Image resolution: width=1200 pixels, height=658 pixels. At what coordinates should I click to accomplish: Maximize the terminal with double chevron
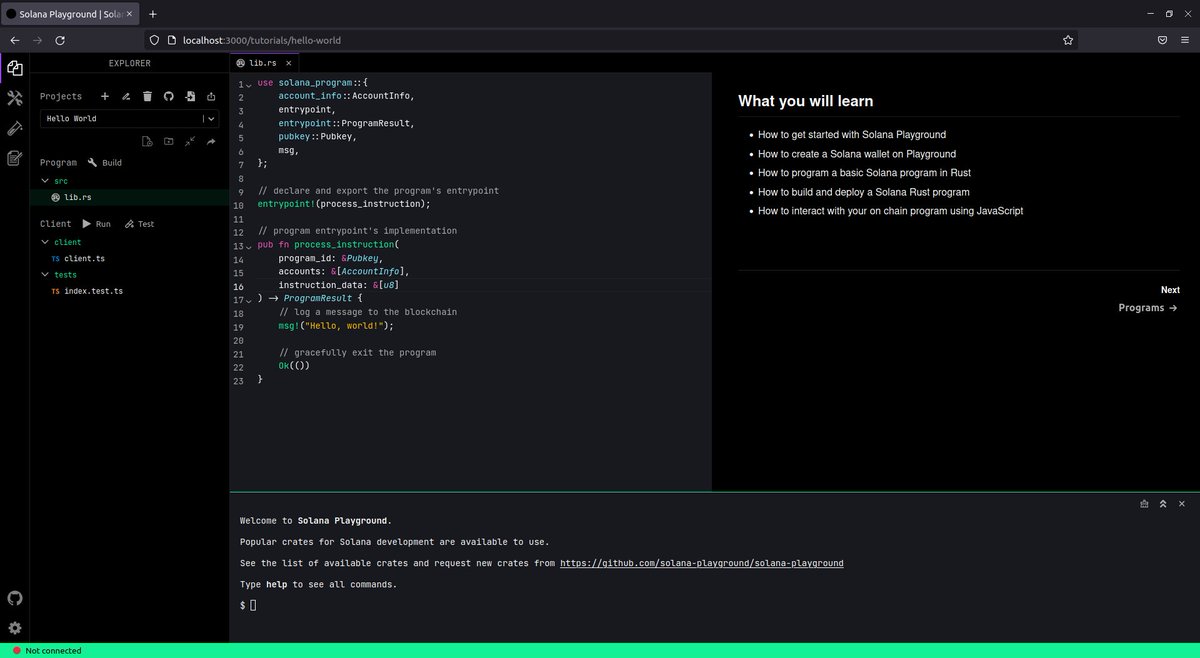click(x=1163, y=504)
